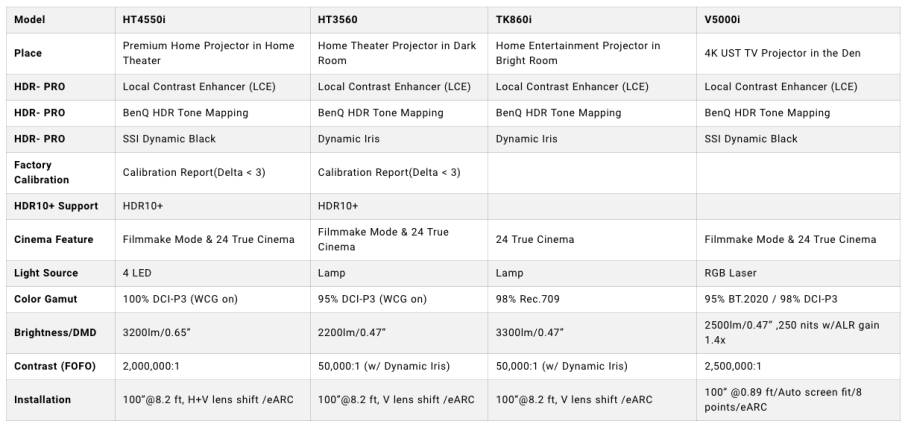
Task: Click Local Contrast Enhancer (LCE) under HT3560
Action: pos(394,87)
